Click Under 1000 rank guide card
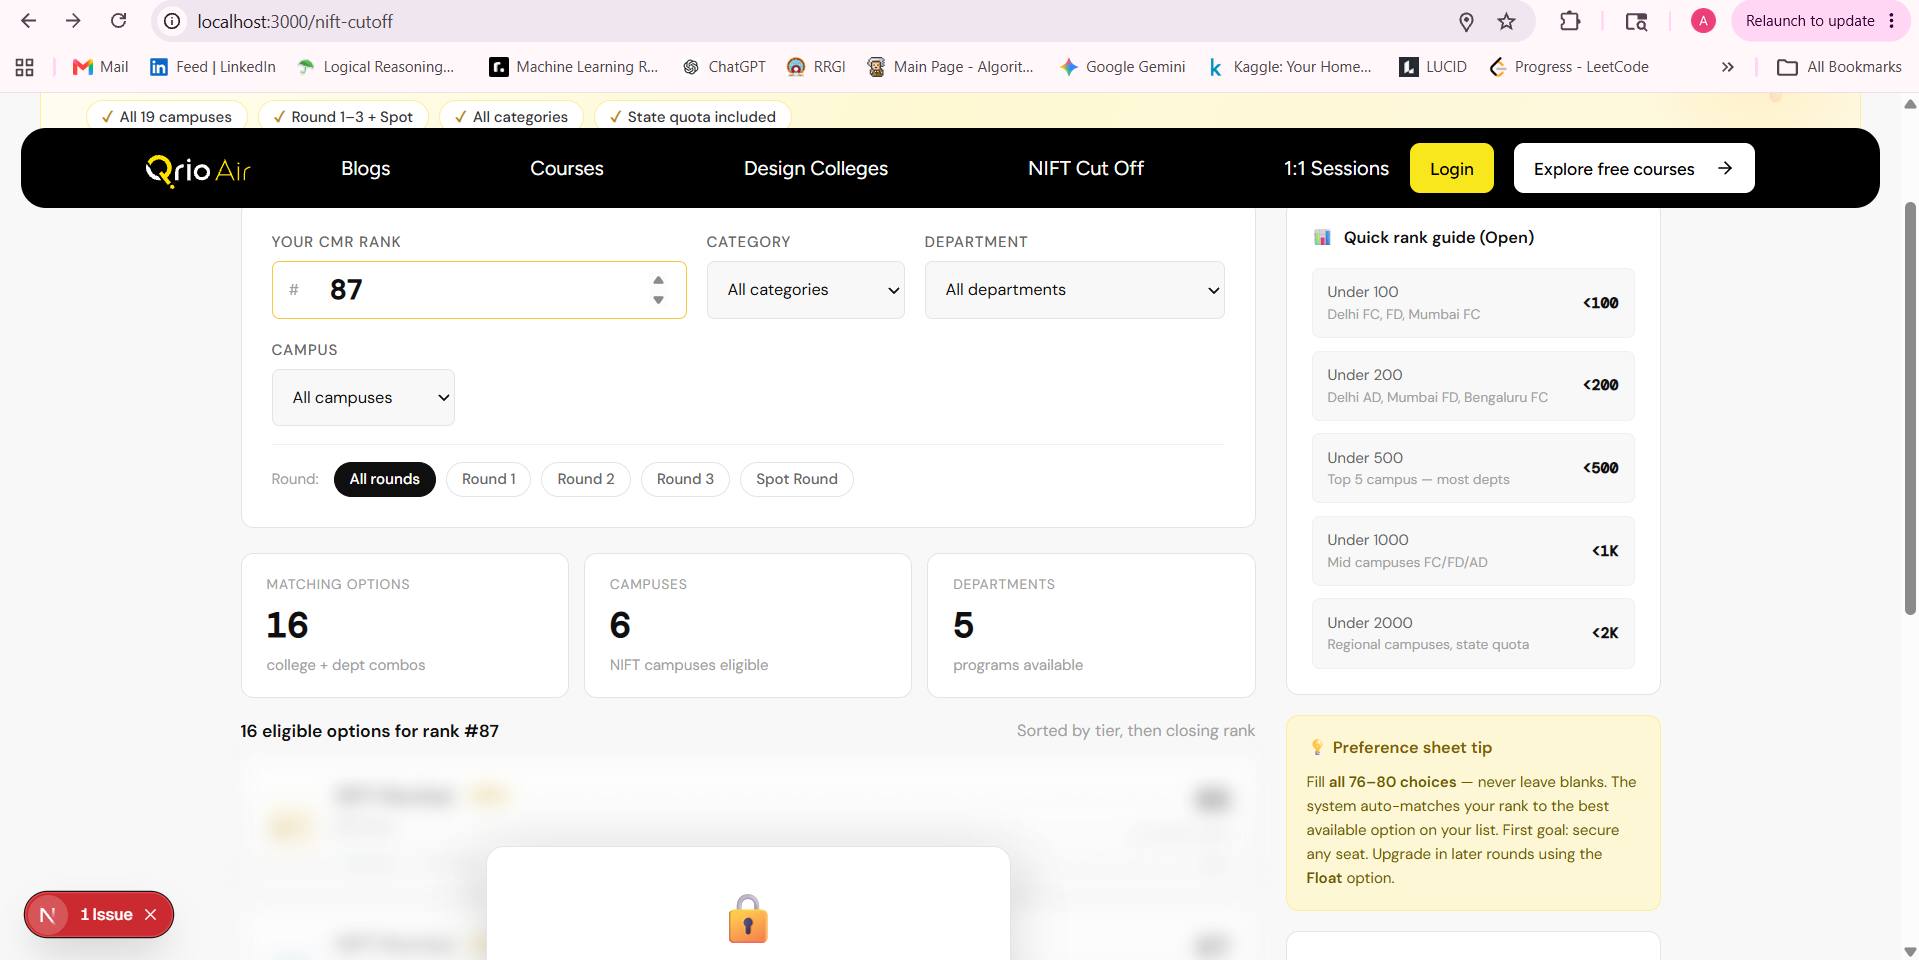The height and width of the screenshot is (960, 1919). click(1473, 551)
